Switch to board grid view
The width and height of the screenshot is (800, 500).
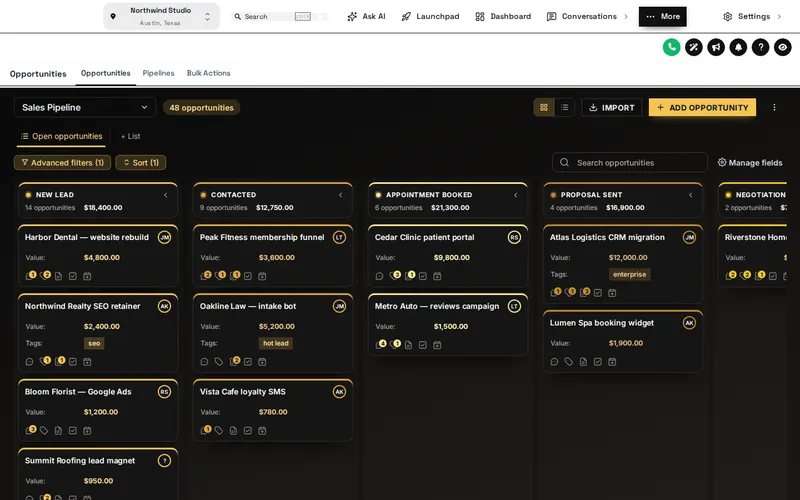tap(544, 107)
